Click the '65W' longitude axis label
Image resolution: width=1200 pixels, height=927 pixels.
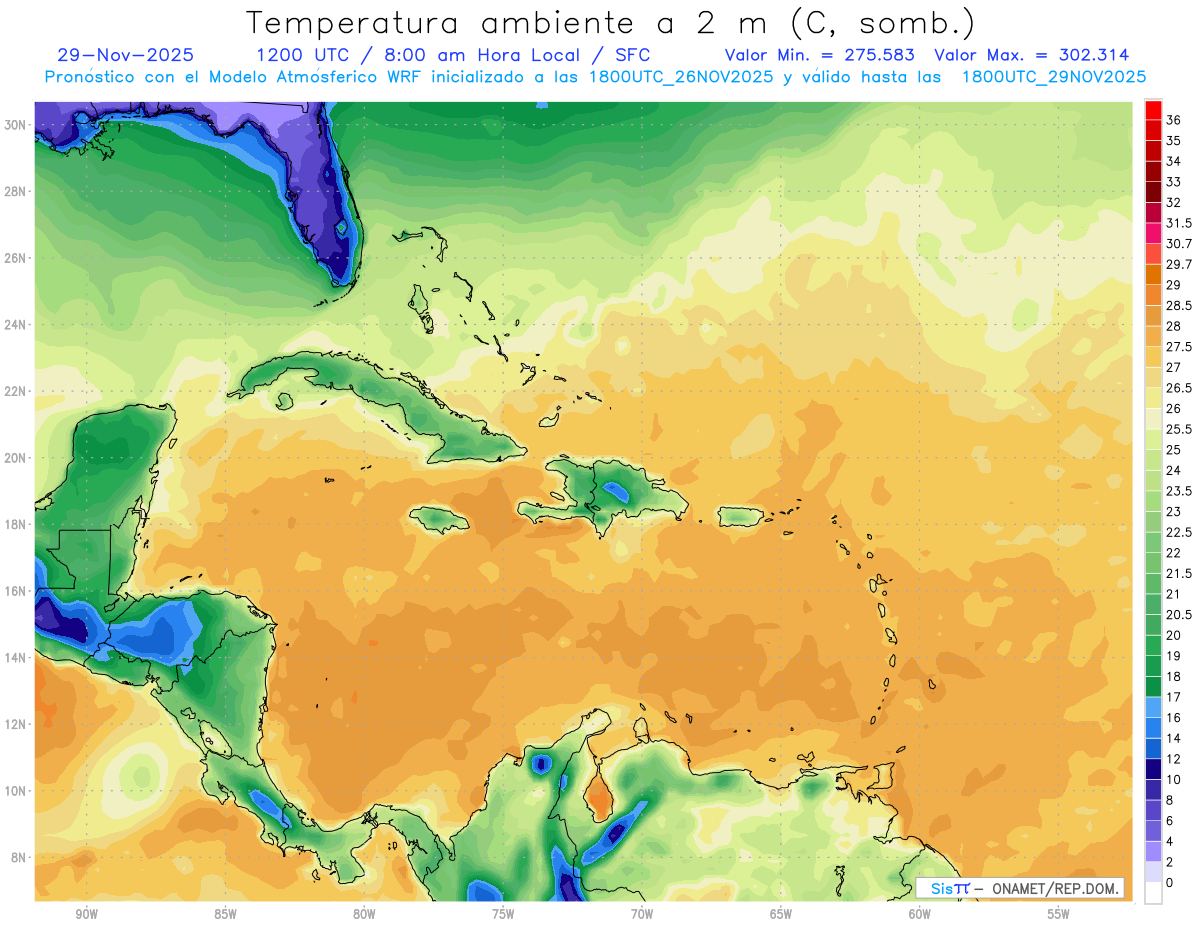(x=781, y=914)
